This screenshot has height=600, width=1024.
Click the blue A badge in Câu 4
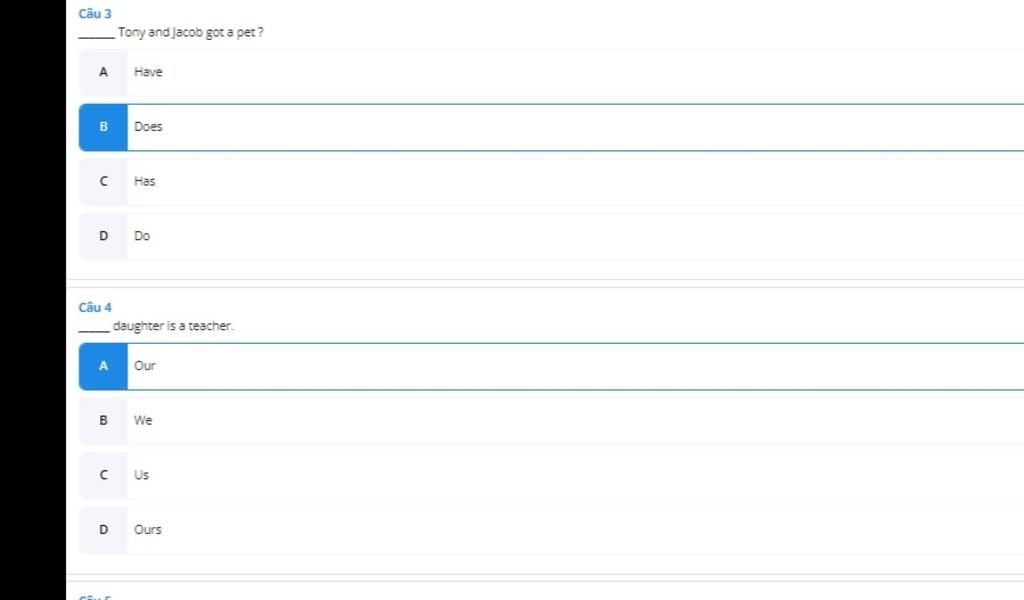point(103,366)
